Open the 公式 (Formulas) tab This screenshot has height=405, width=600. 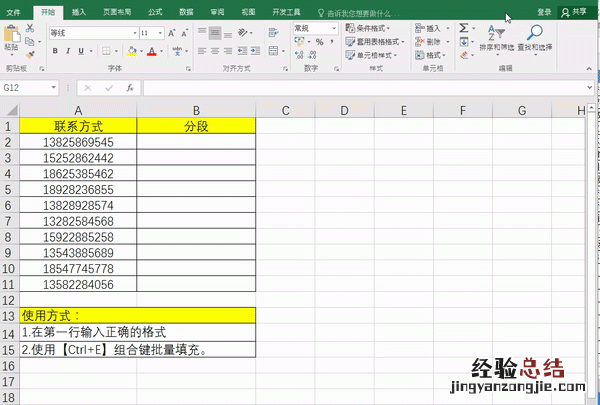pyautogui.click(x=155, y=12)
